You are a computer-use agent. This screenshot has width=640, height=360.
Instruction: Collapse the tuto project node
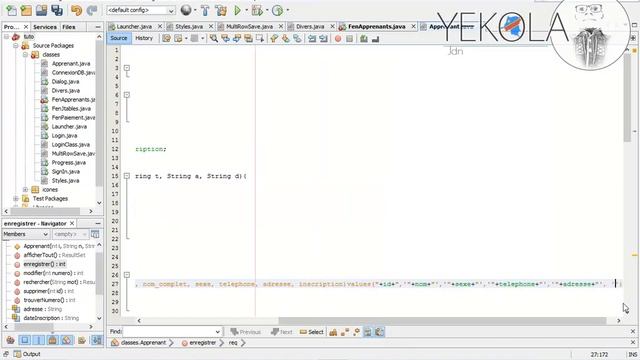(7, 37)
